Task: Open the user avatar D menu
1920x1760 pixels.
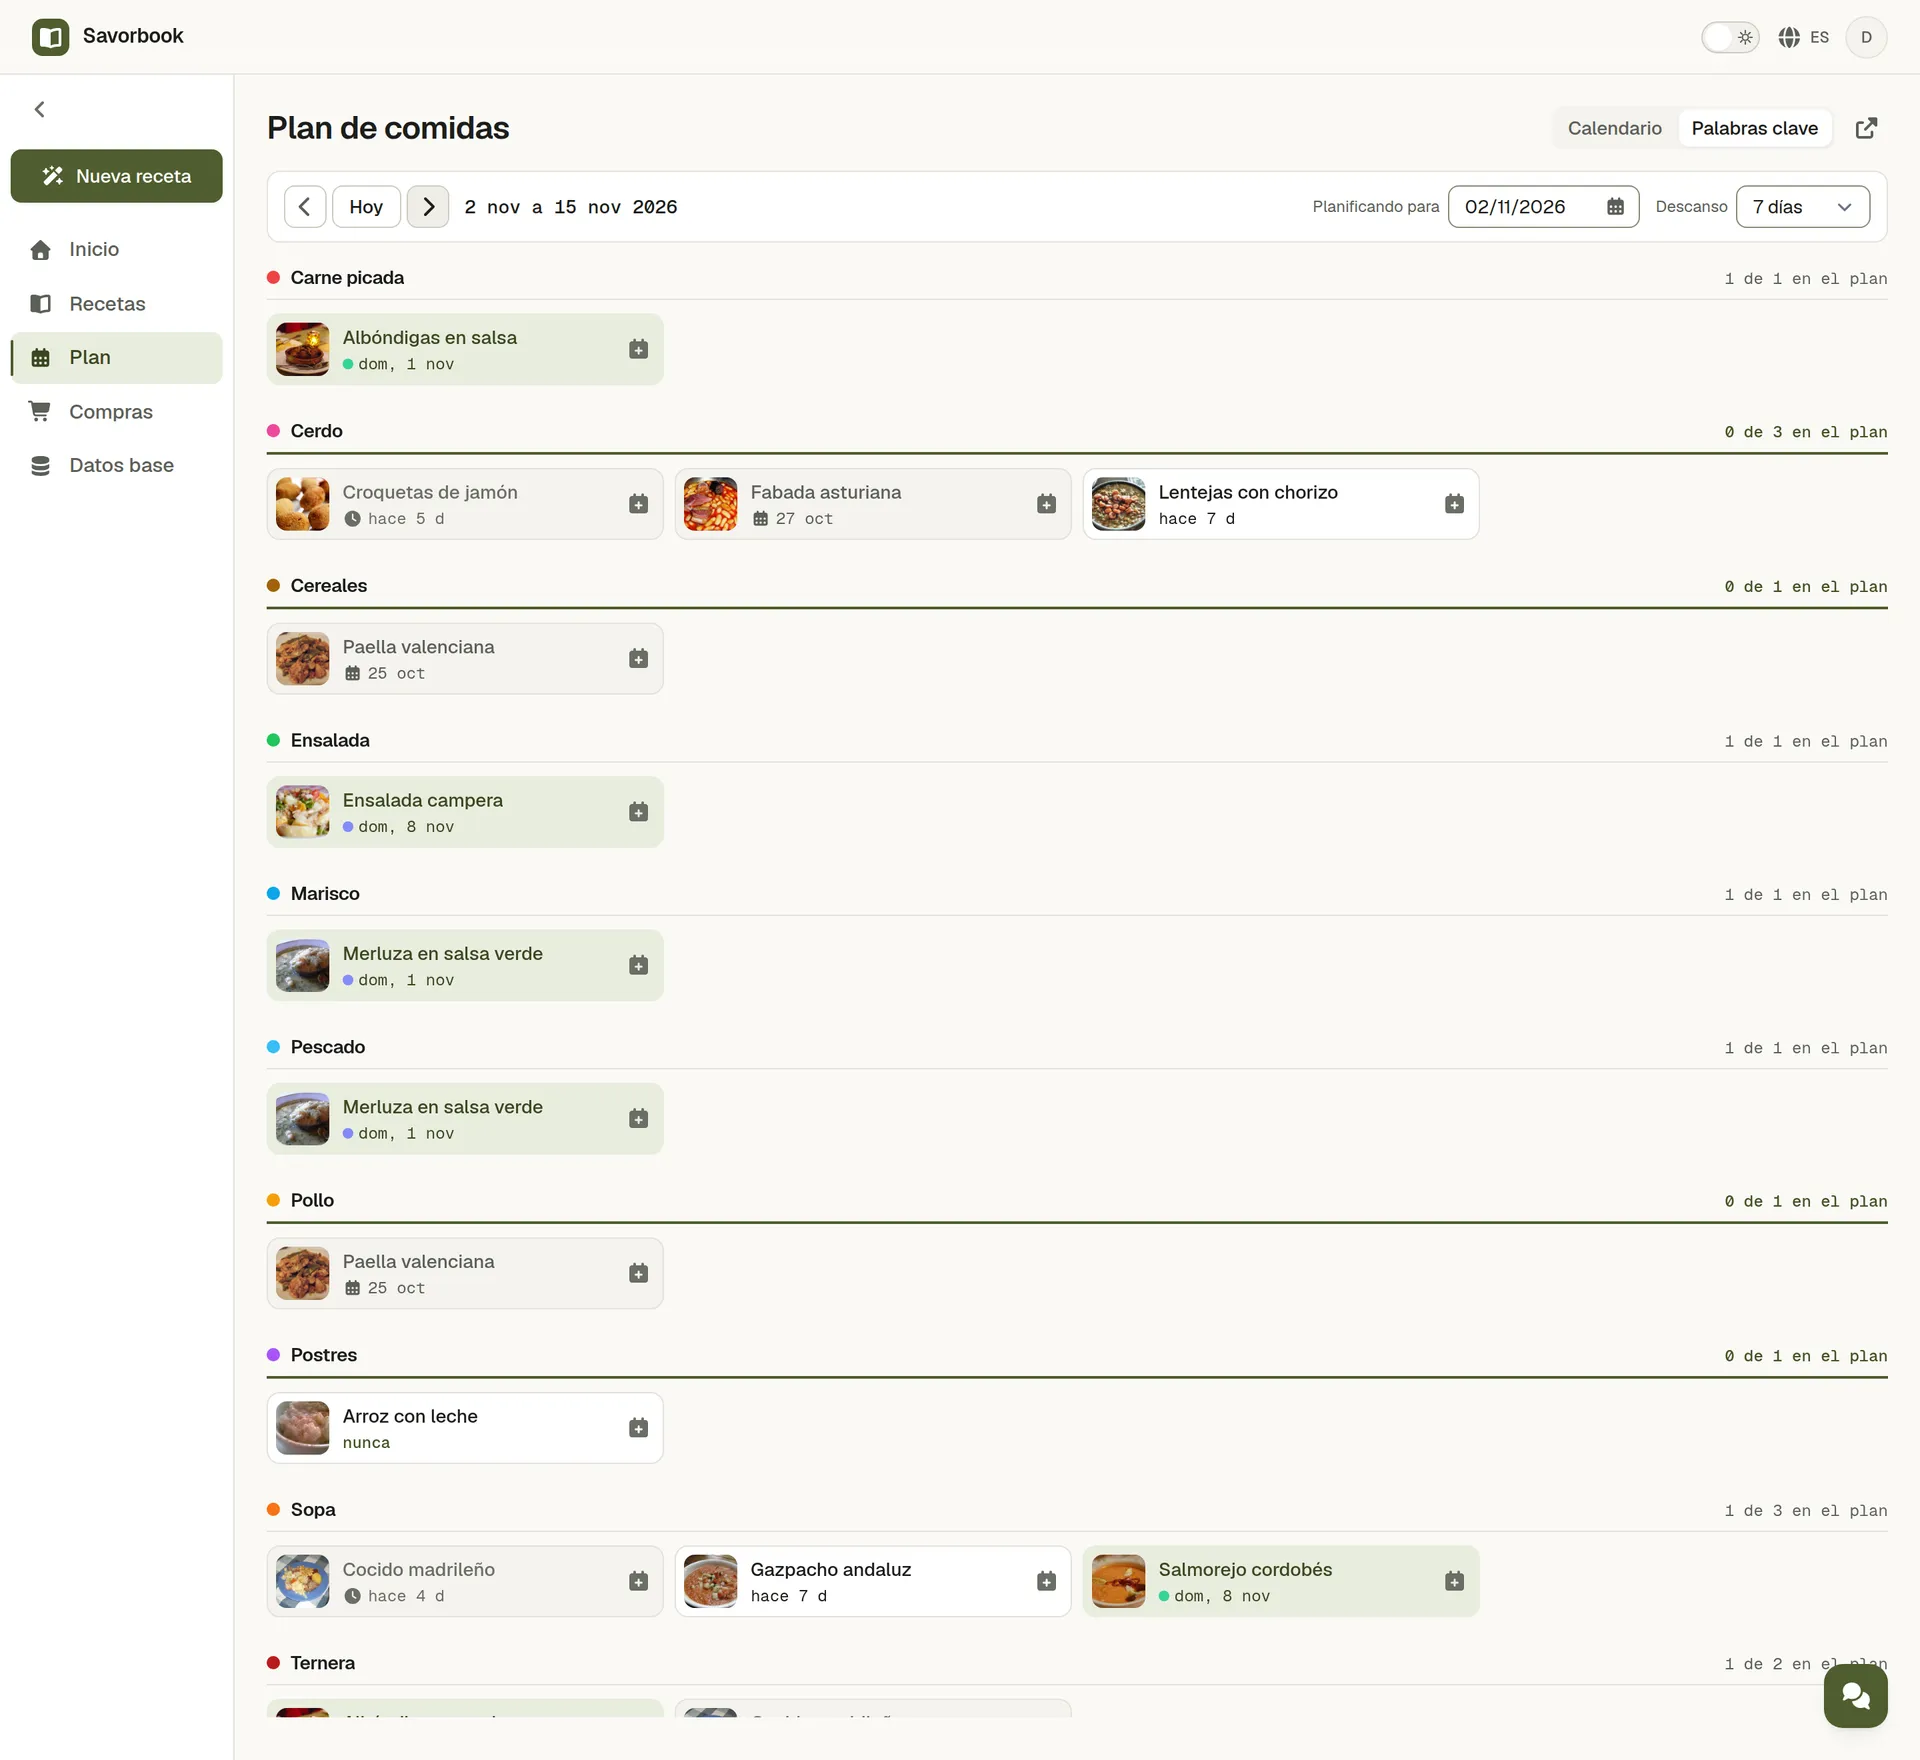Action: tap(1866, 37)
